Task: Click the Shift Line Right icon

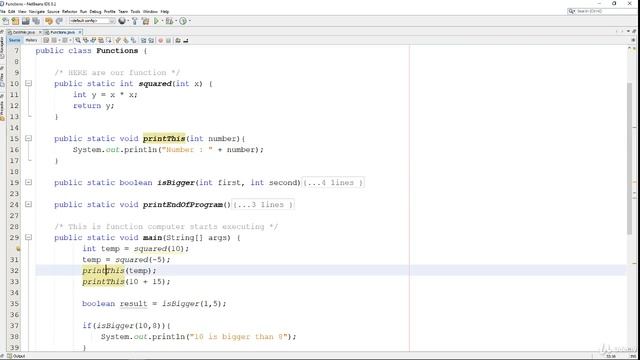Action: [x=151, y=40]
